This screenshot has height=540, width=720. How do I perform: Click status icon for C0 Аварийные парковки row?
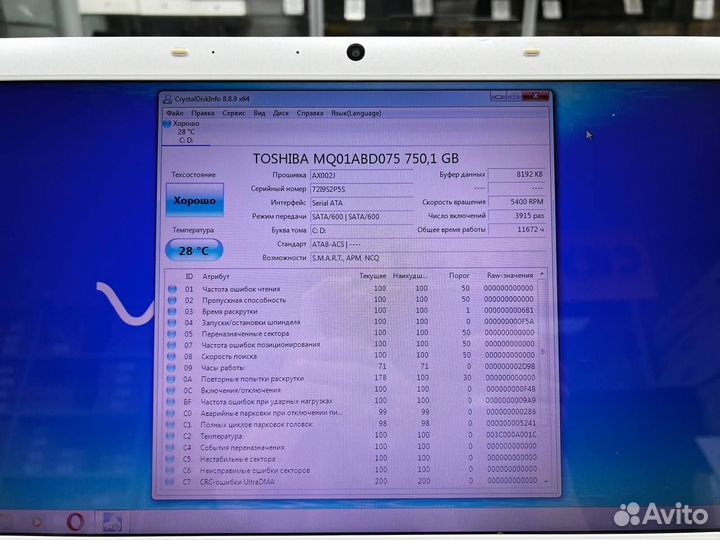[x=170, y=413]
